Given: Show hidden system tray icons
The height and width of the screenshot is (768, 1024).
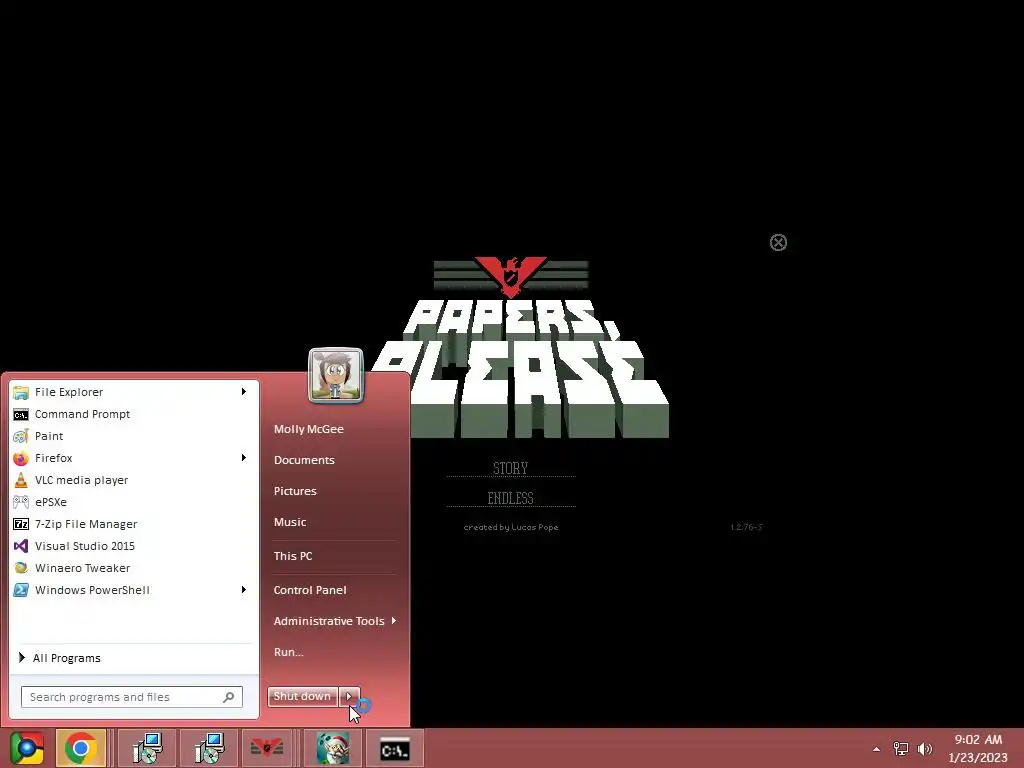Looking at the screenshot, I should pyautogui.click(x=876, y=749).
